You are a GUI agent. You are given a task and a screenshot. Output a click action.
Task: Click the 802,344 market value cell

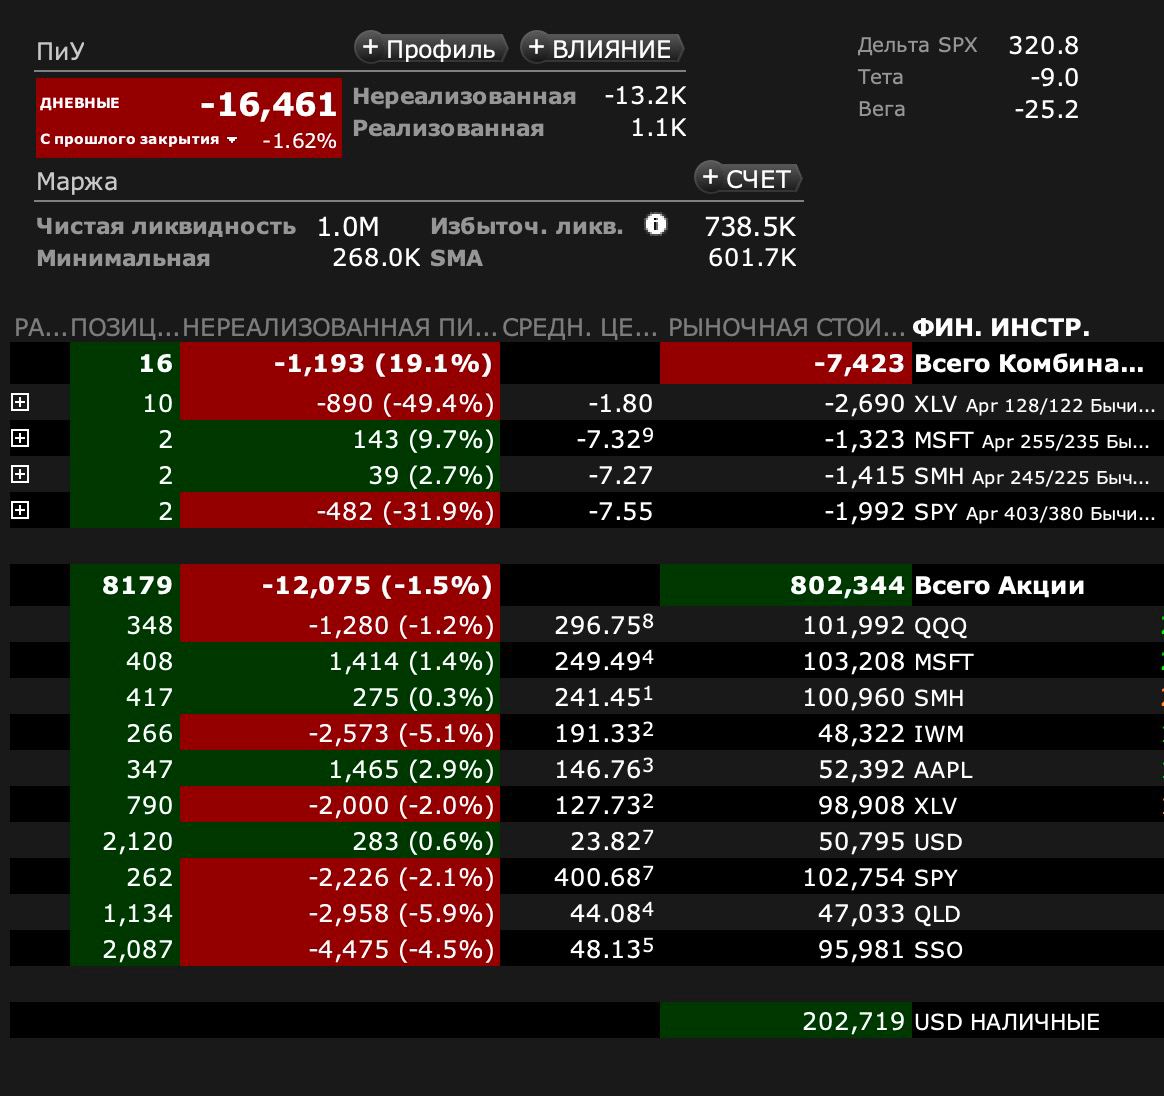click(785, 585)
